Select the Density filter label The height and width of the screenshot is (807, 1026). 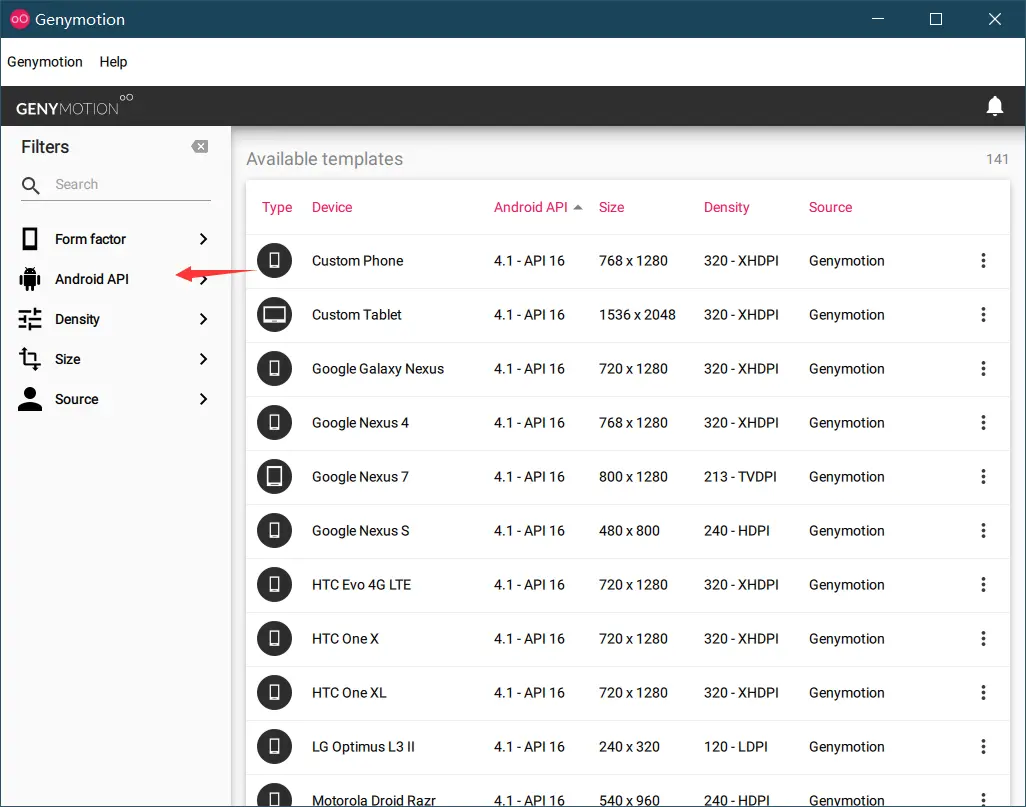click(77, 319)
